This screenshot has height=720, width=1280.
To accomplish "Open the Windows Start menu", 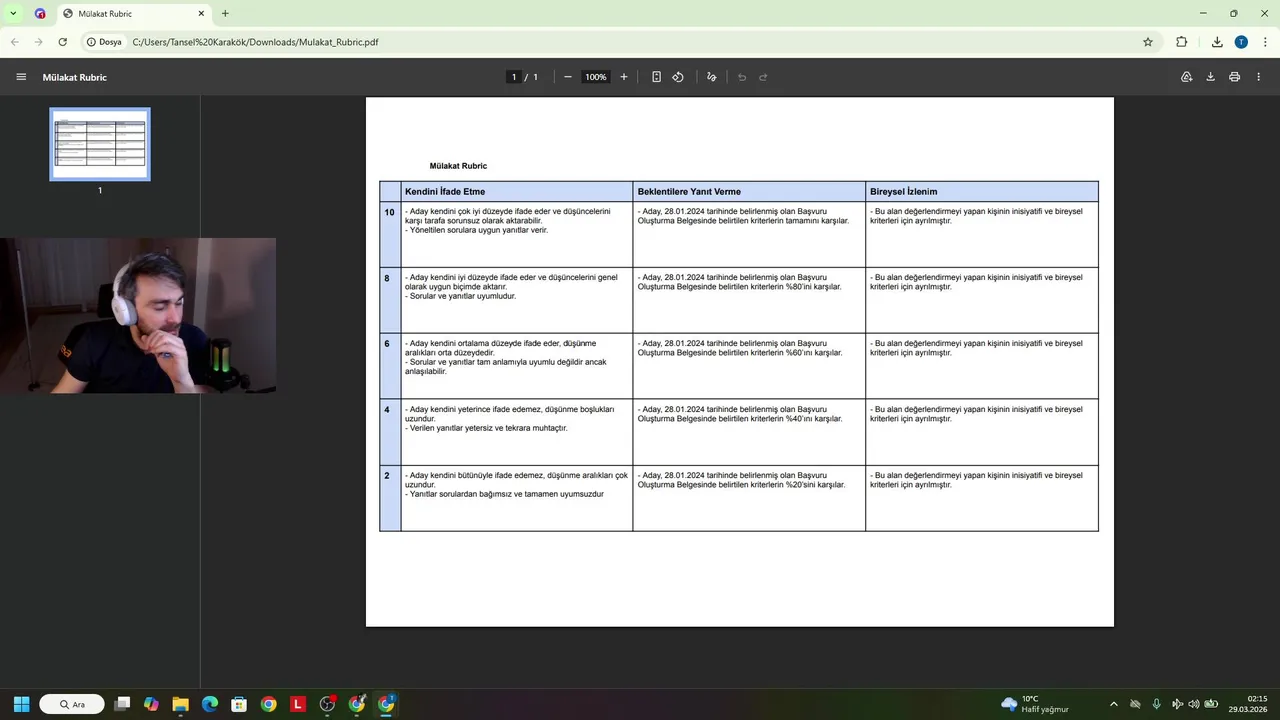I will (x=21, y=704).
